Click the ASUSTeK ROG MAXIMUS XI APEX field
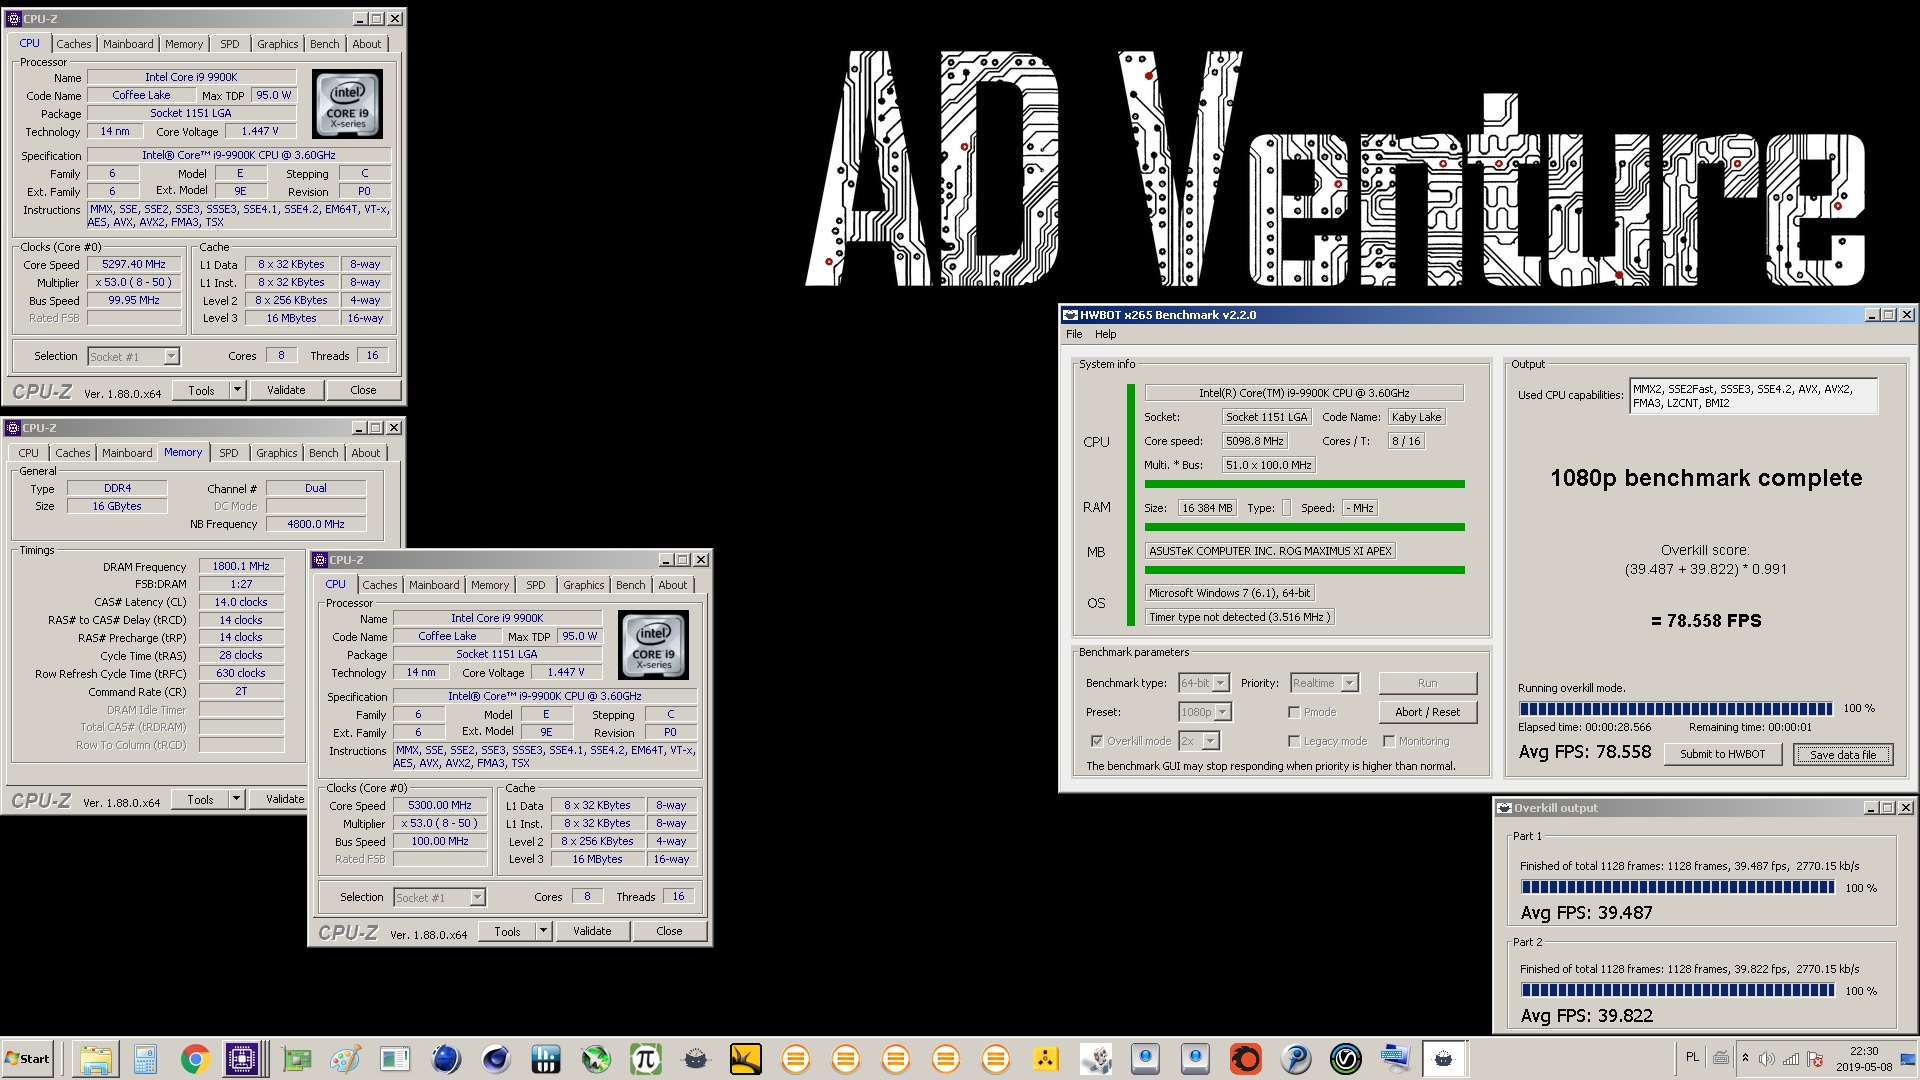The height and width of the screenshot is (1080, 1920). pos(1270,551)
